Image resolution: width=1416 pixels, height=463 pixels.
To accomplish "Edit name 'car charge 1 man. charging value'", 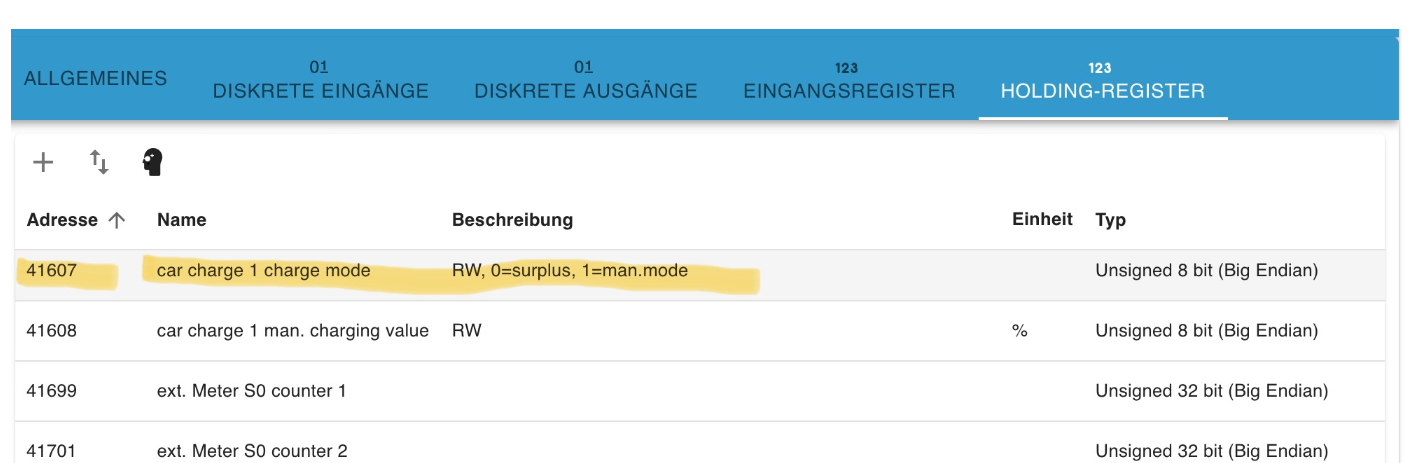I will 293,331.
